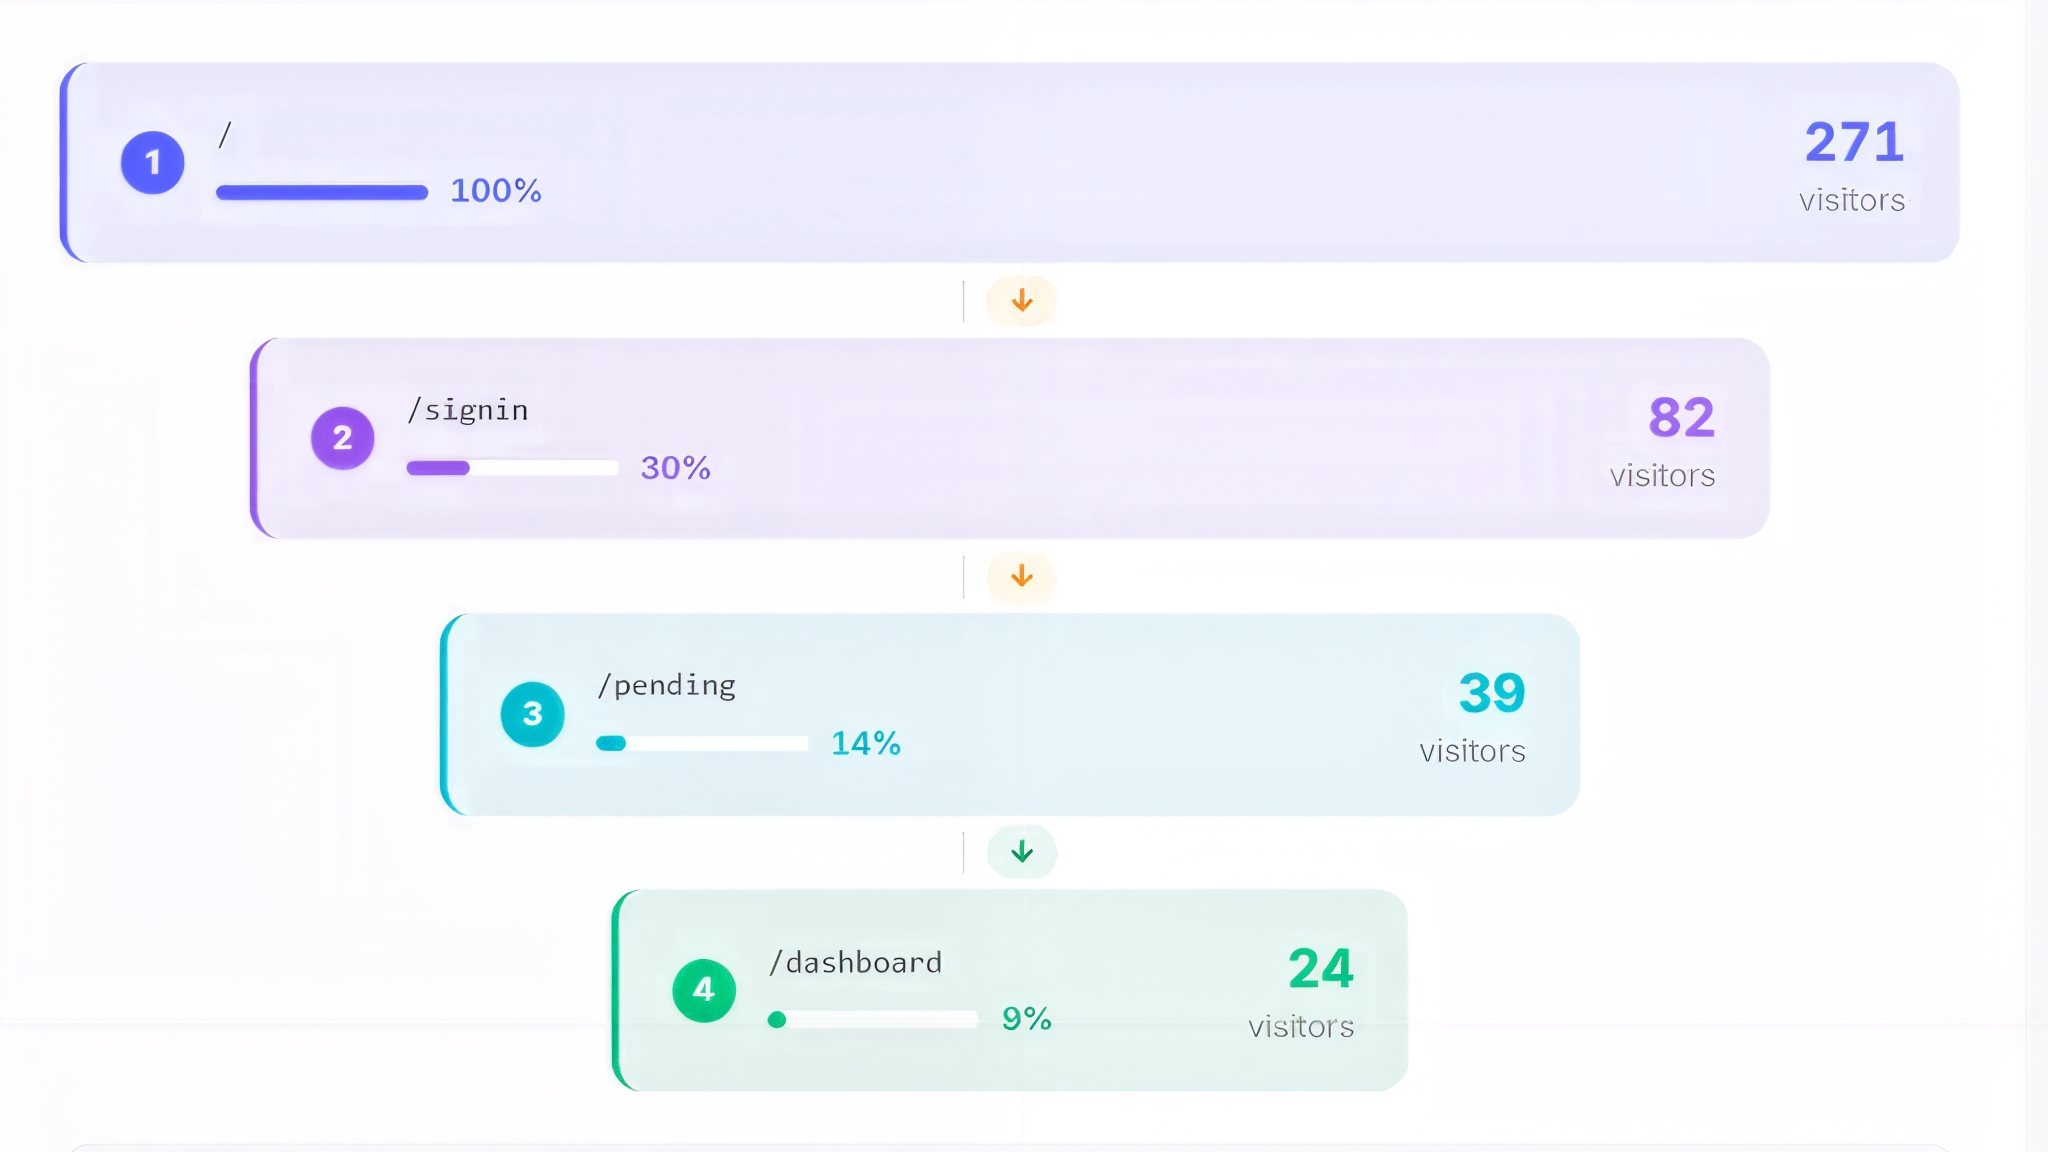Click the teal step 3 badge
The height and width of the screenshot is (1152, 2048).
pos(532,714)
